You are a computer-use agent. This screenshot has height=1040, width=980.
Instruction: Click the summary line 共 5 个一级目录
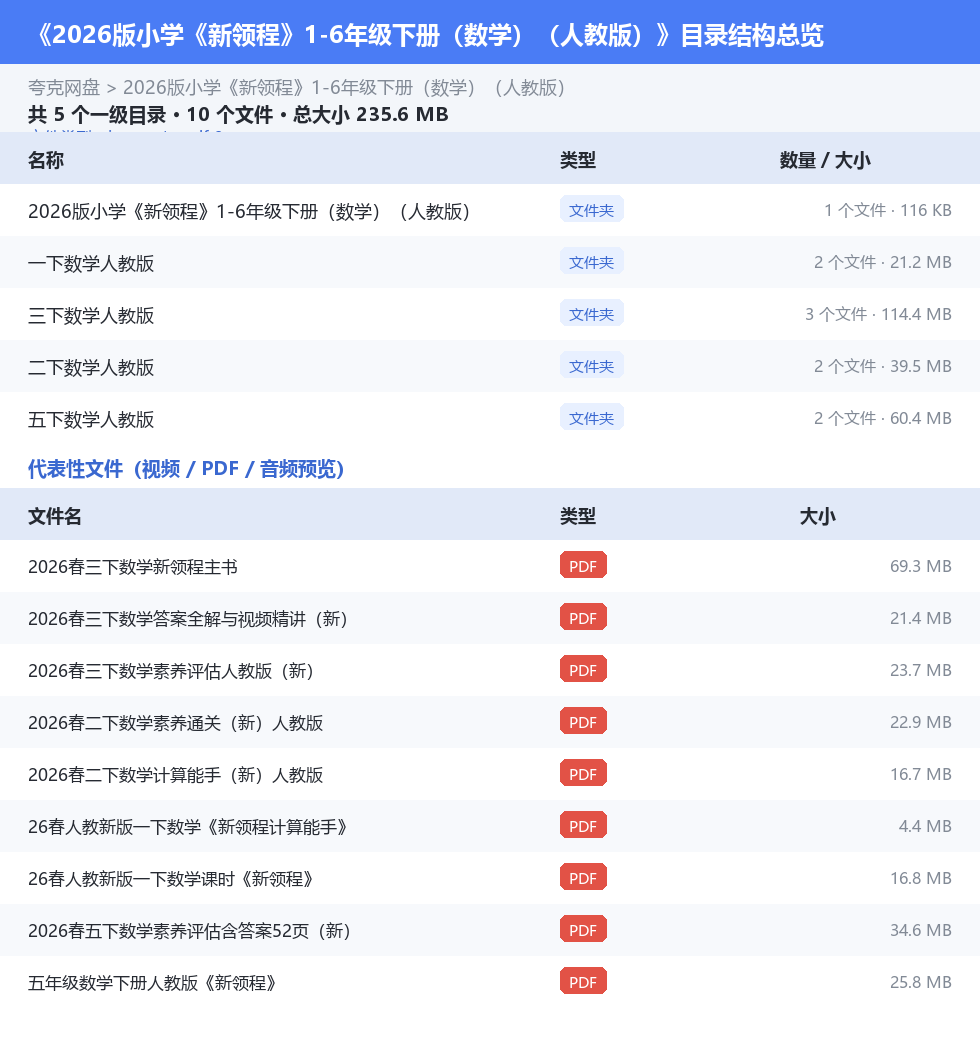pyautogui.click(x=238, y=115)
